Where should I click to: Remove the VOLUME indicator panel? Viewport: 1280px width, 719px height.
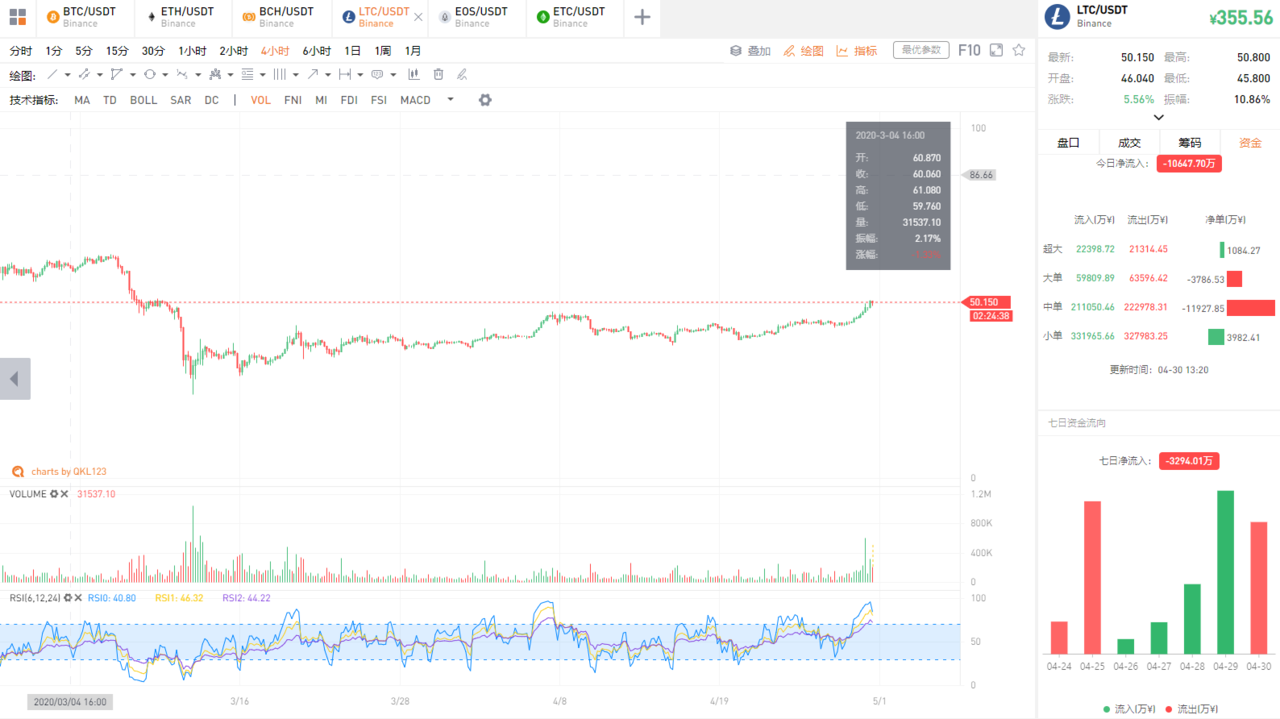coord(65,494)
